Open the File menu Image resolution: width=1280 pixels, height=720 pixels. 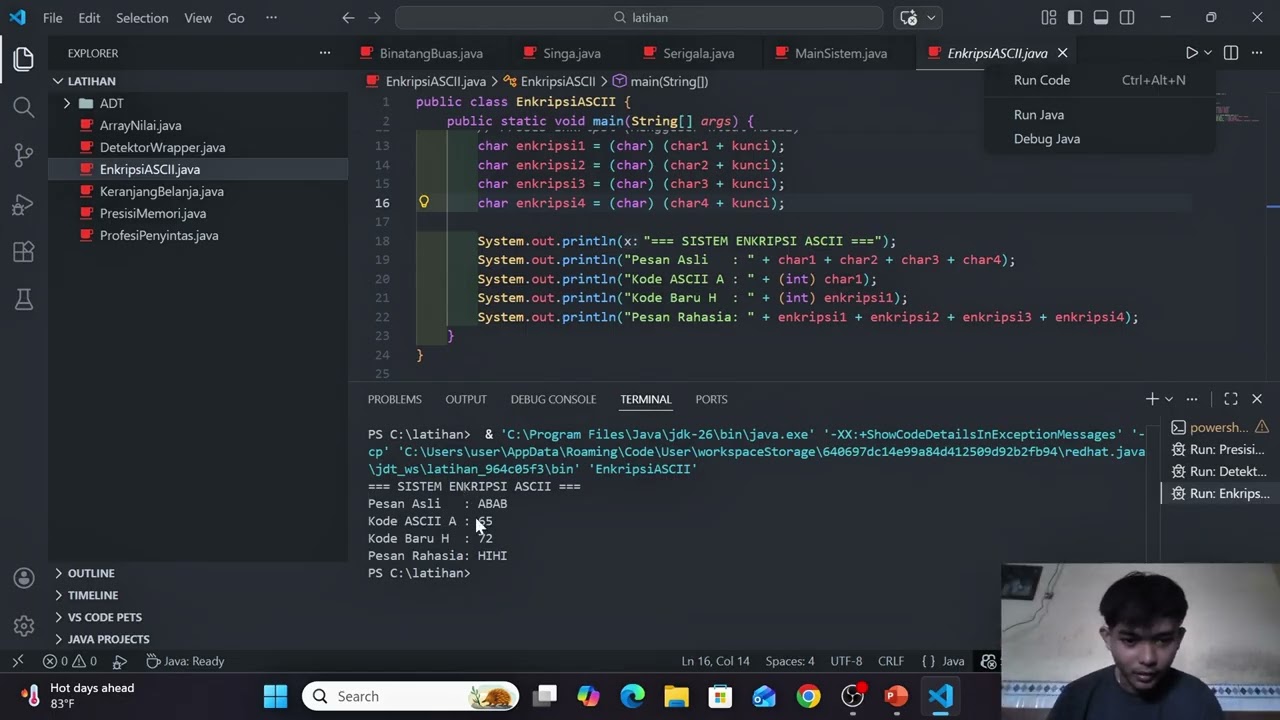[x=52, y=18]
